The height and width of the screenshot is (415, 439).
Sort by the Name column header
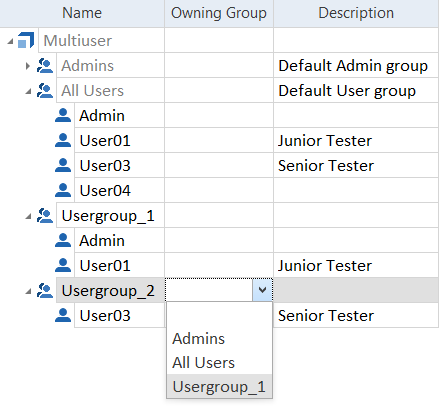[82, 13]
